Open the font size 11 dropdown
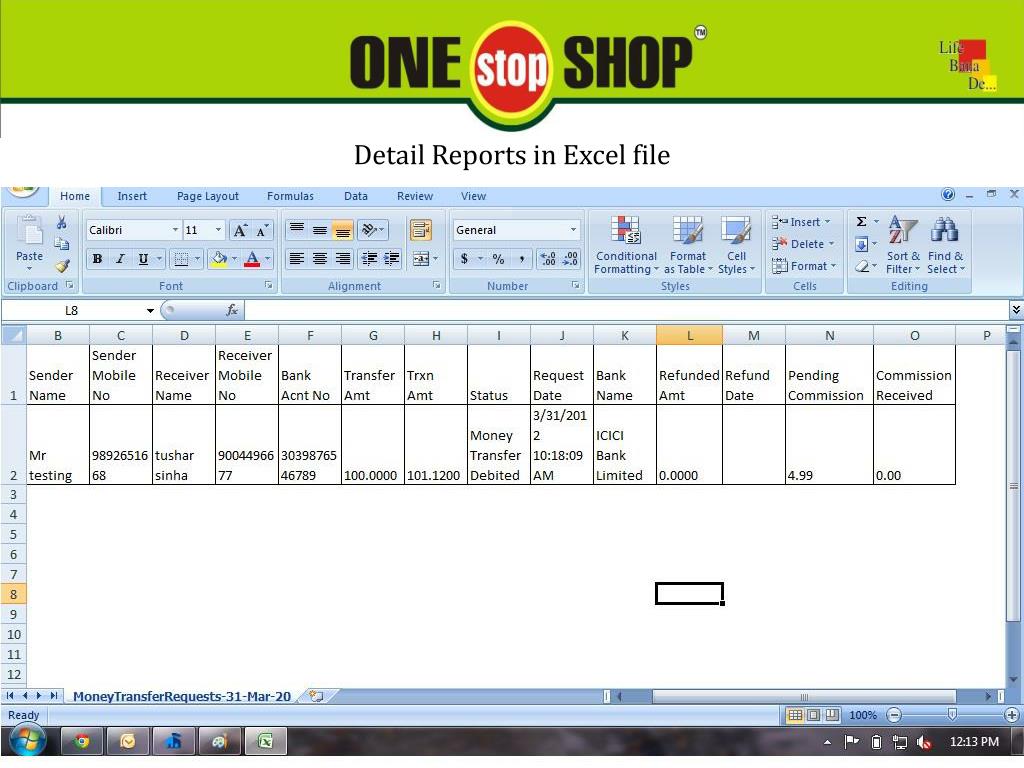The width and height of the screenshot is (1024, 768). pos(218,230)
